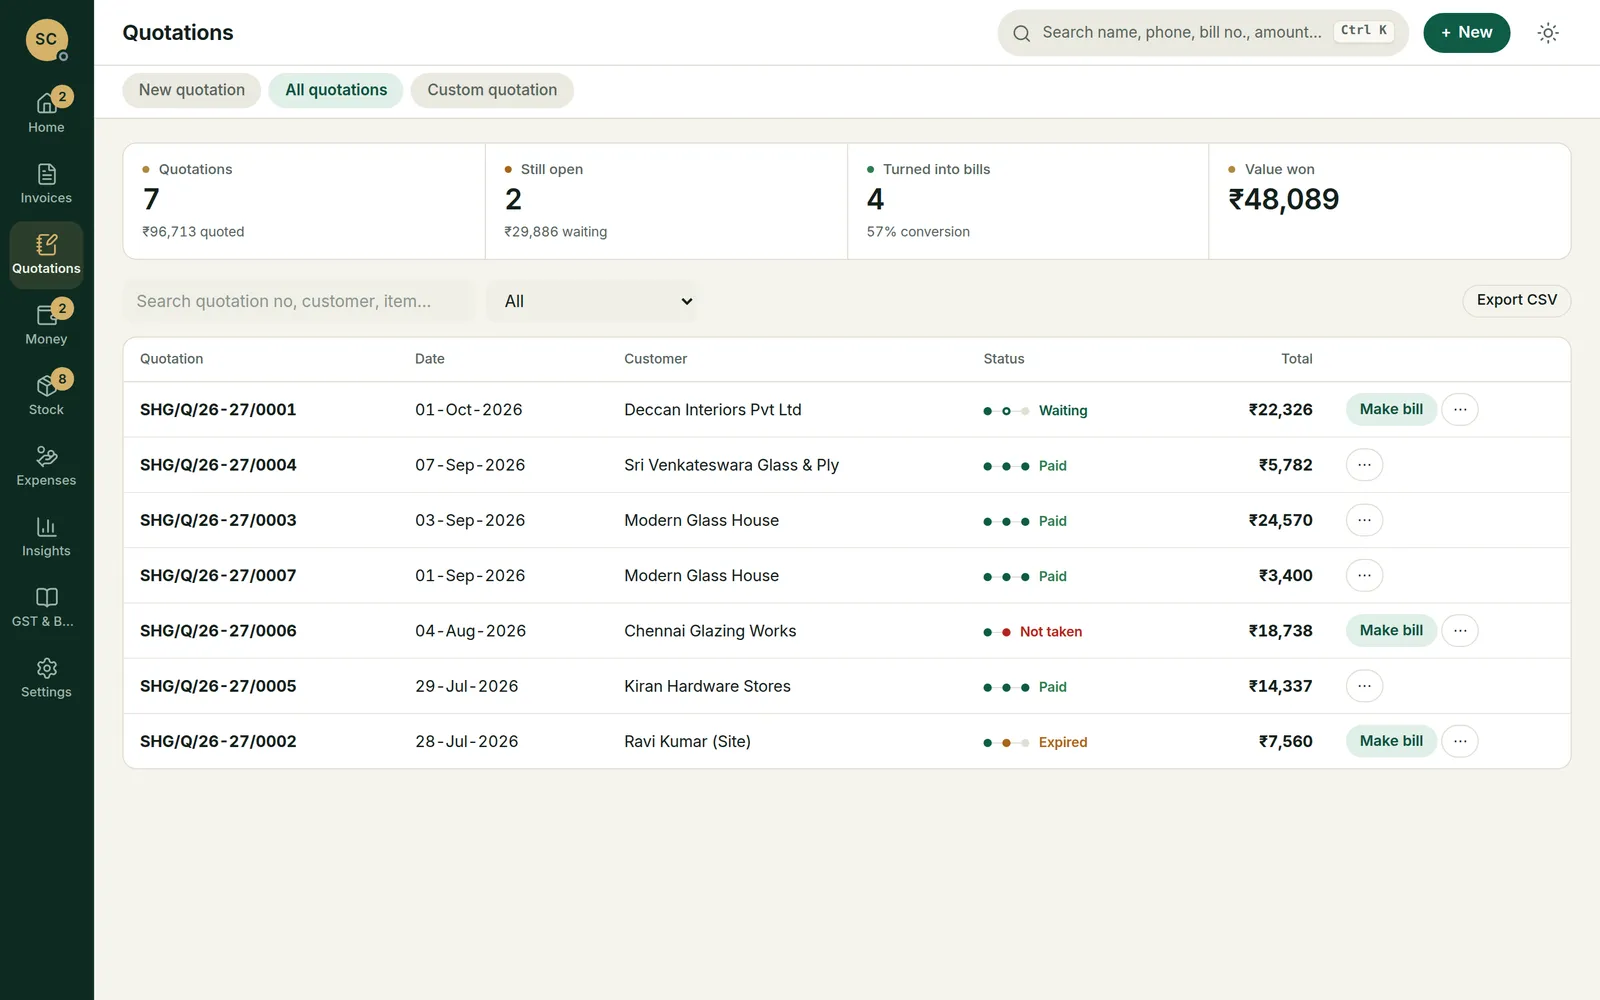Focus the global search name, phone field

coord(1203,33)
